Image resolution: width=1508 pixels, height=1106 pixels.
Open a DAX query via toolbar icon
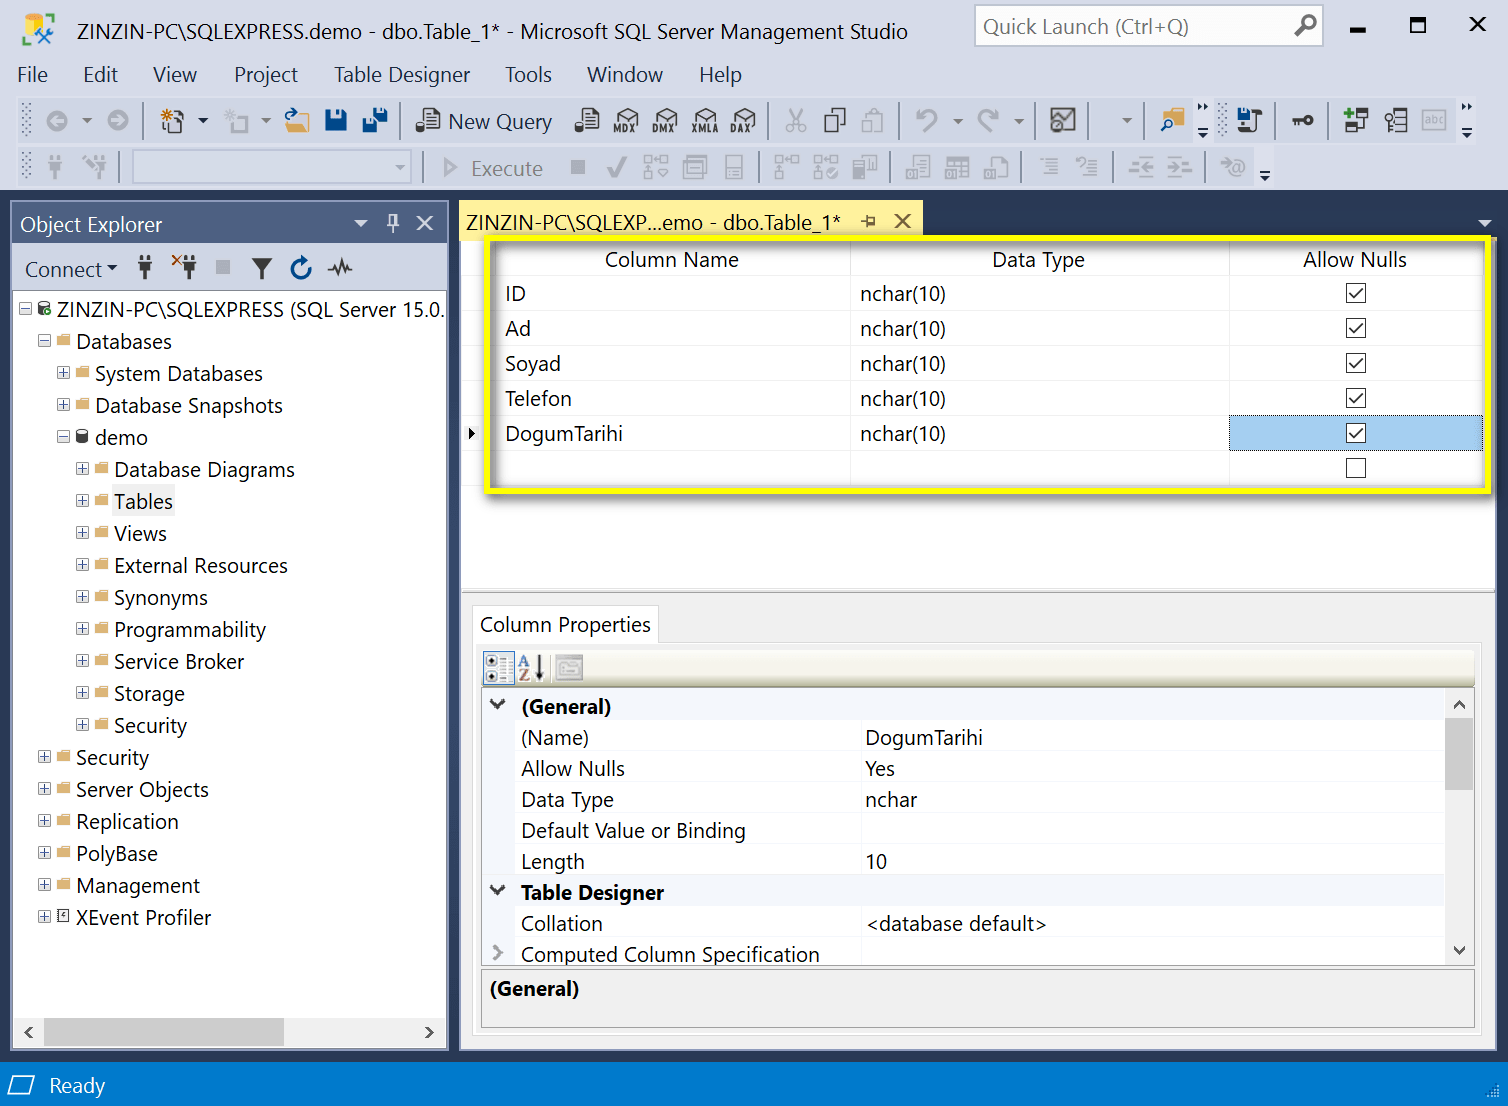744,121
